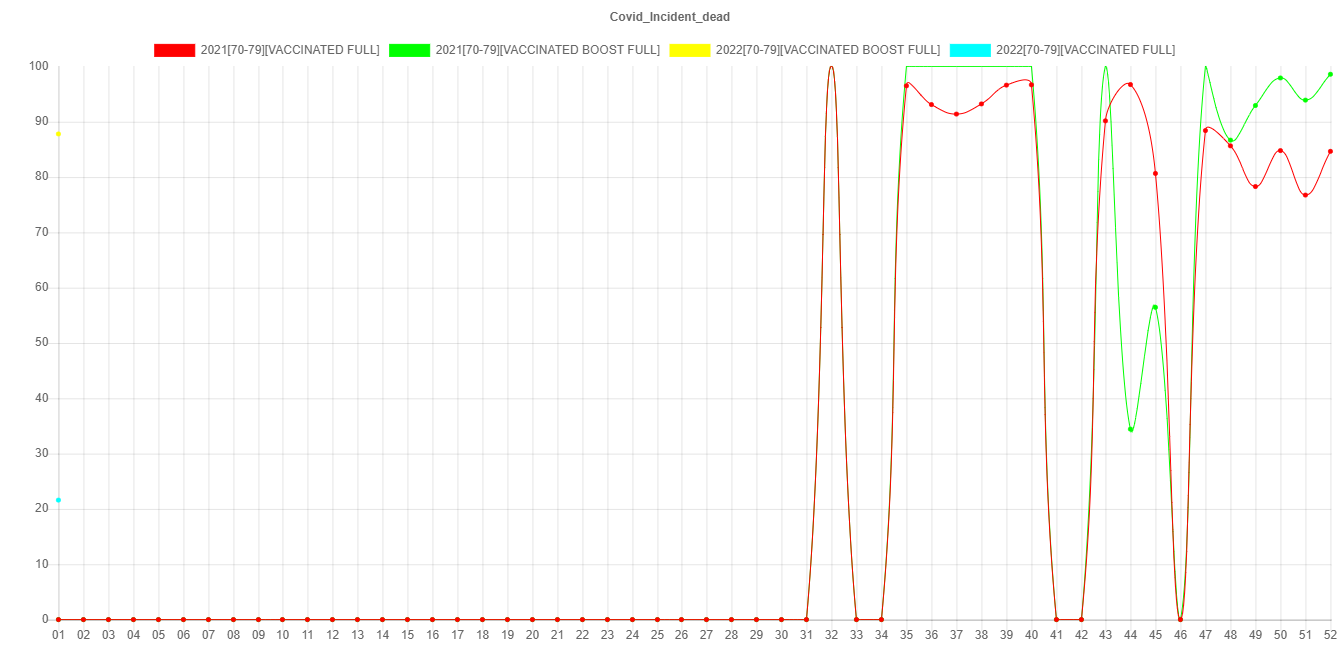1340x670 pixels.
Task: Click the red data point at week 37
Action: pos(956,115)
